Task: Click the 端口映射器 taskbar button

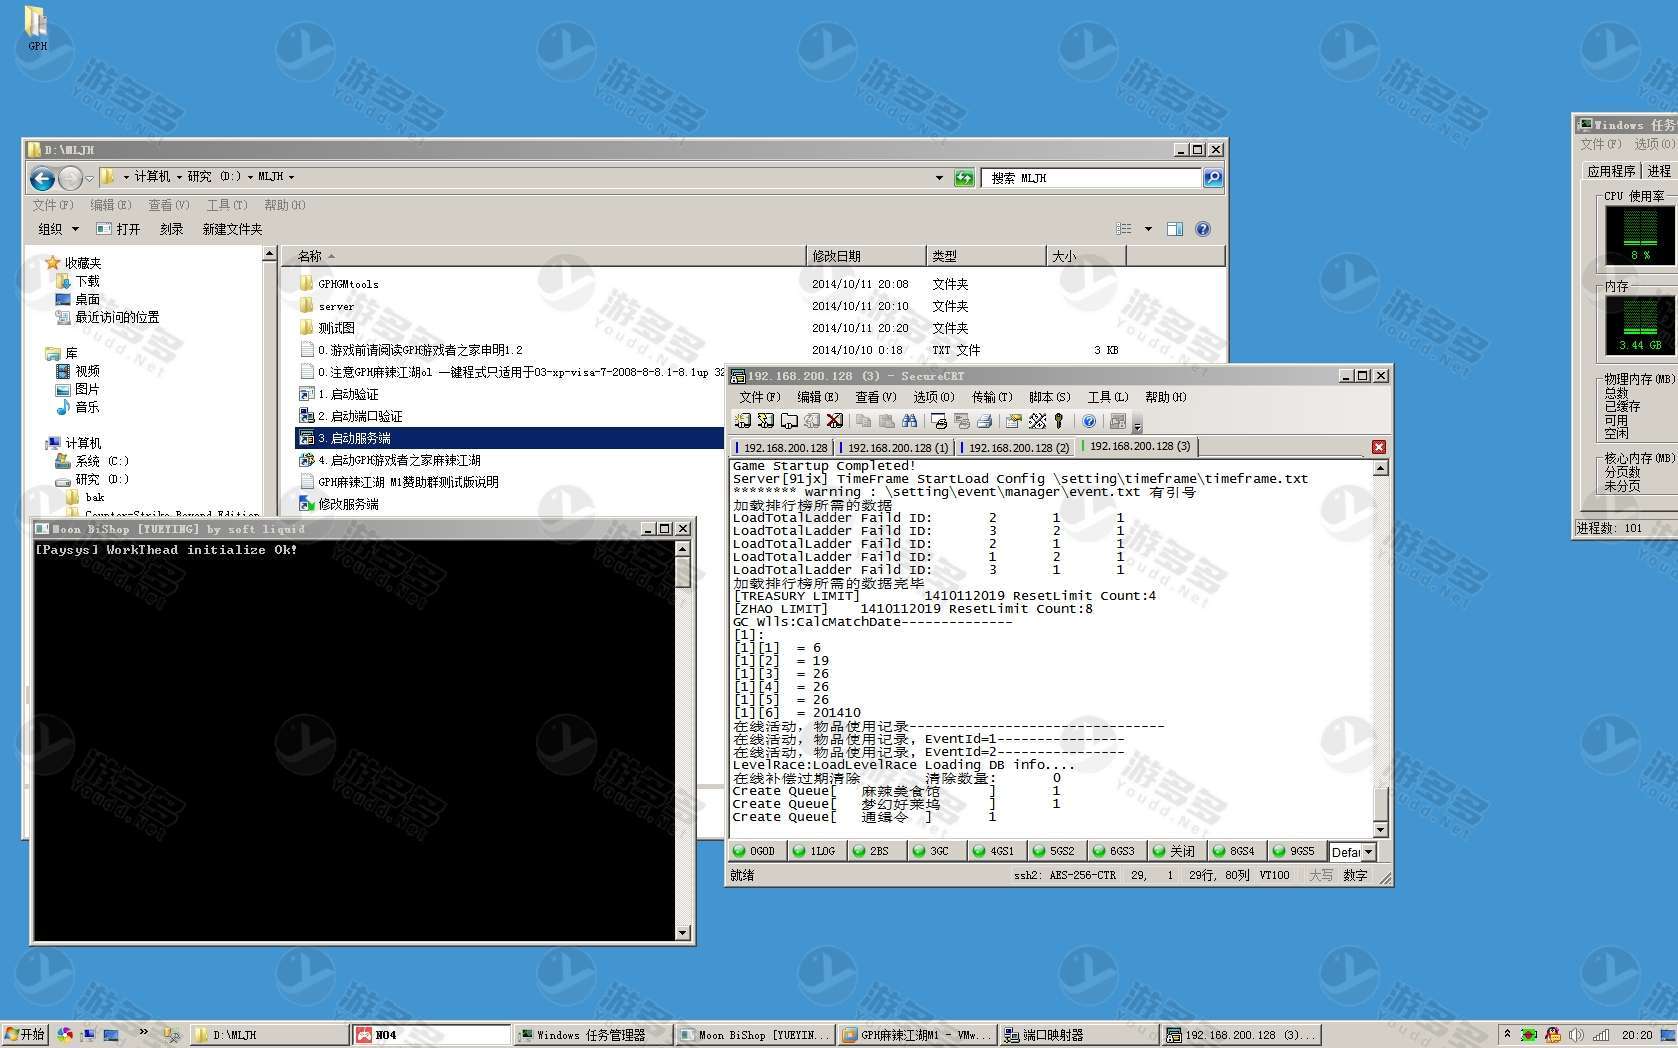Action: point(1080,1035)
